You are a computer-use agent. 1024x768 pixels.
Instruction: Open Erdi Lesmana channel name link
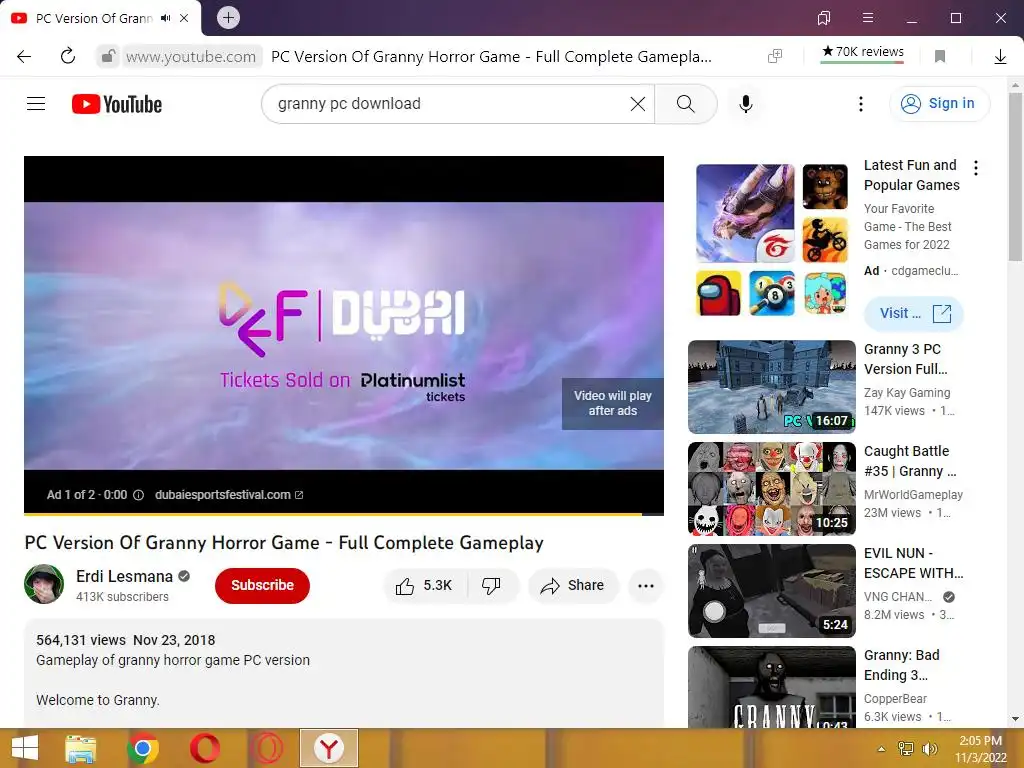[124, 577]
